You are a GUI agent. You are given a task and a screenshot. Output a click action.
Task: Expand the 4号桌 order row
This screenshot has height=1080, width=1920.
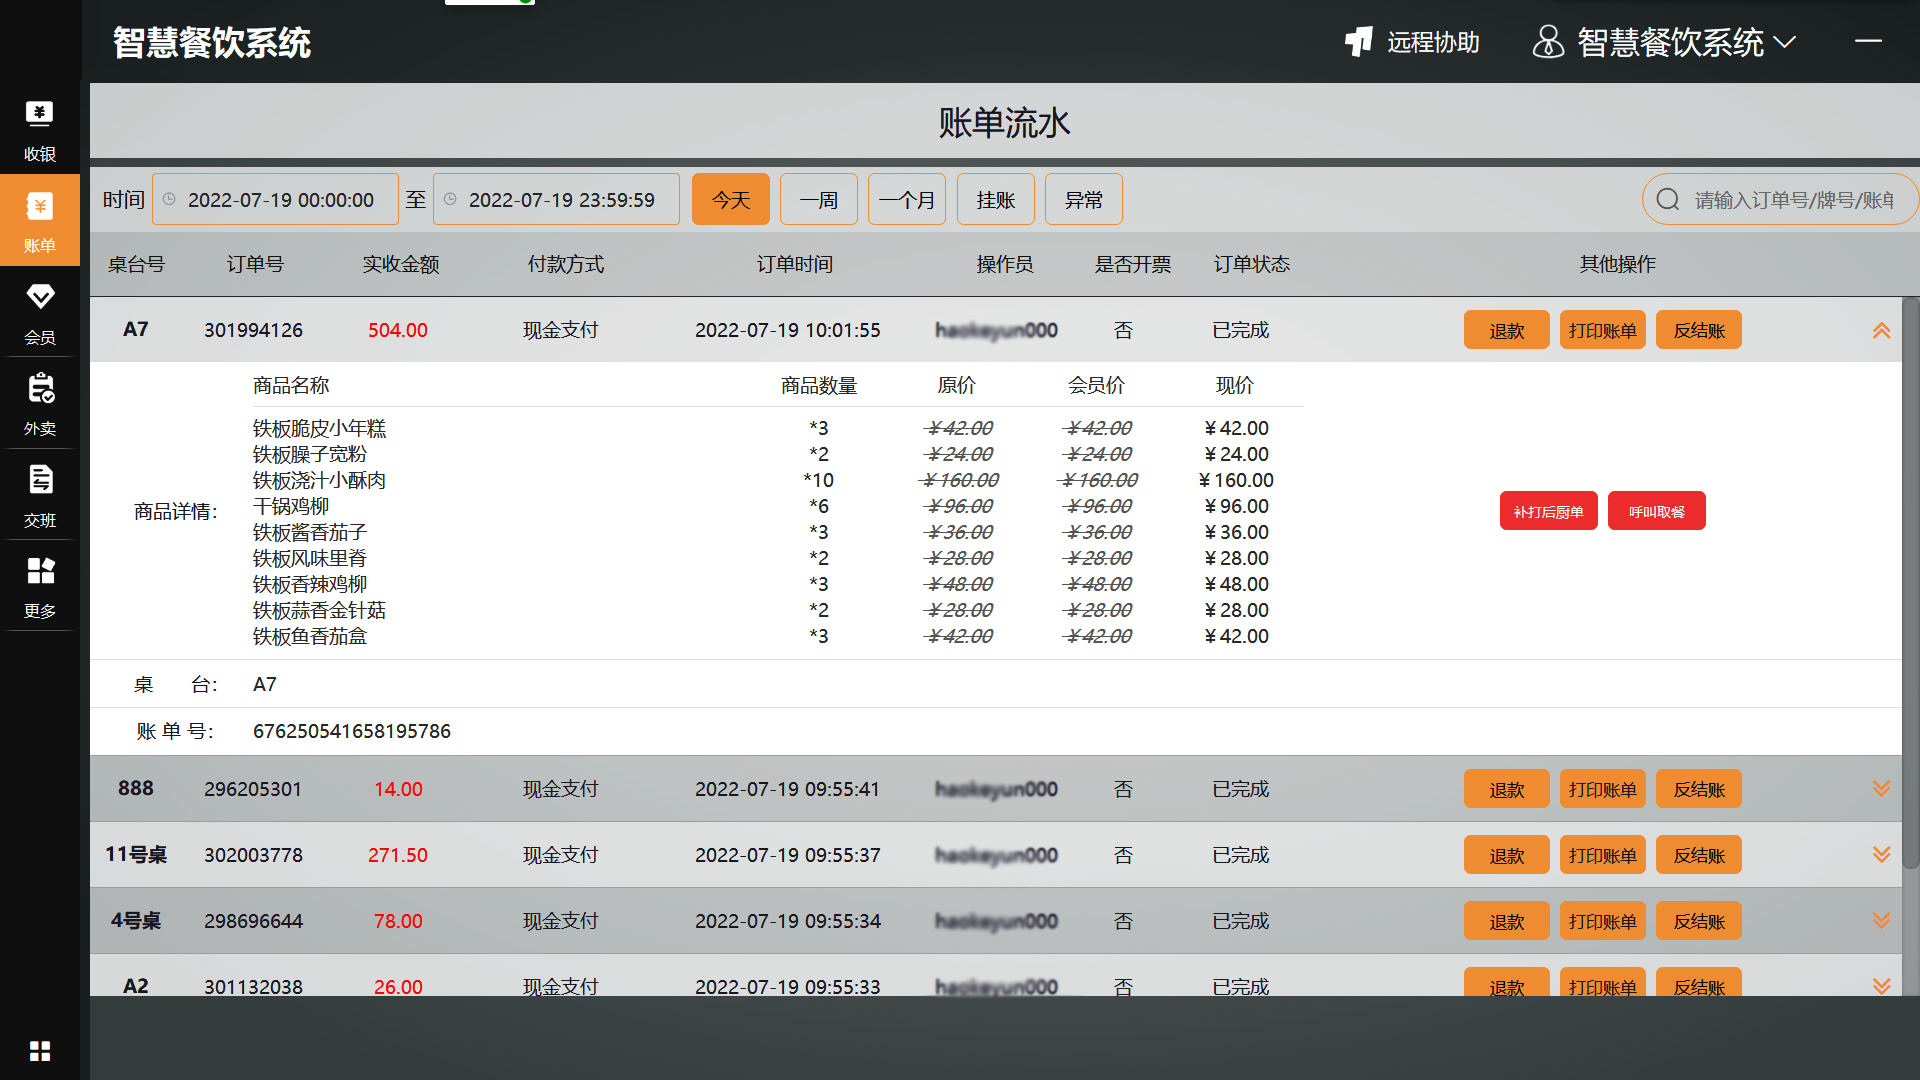(x=1881, y=921)
